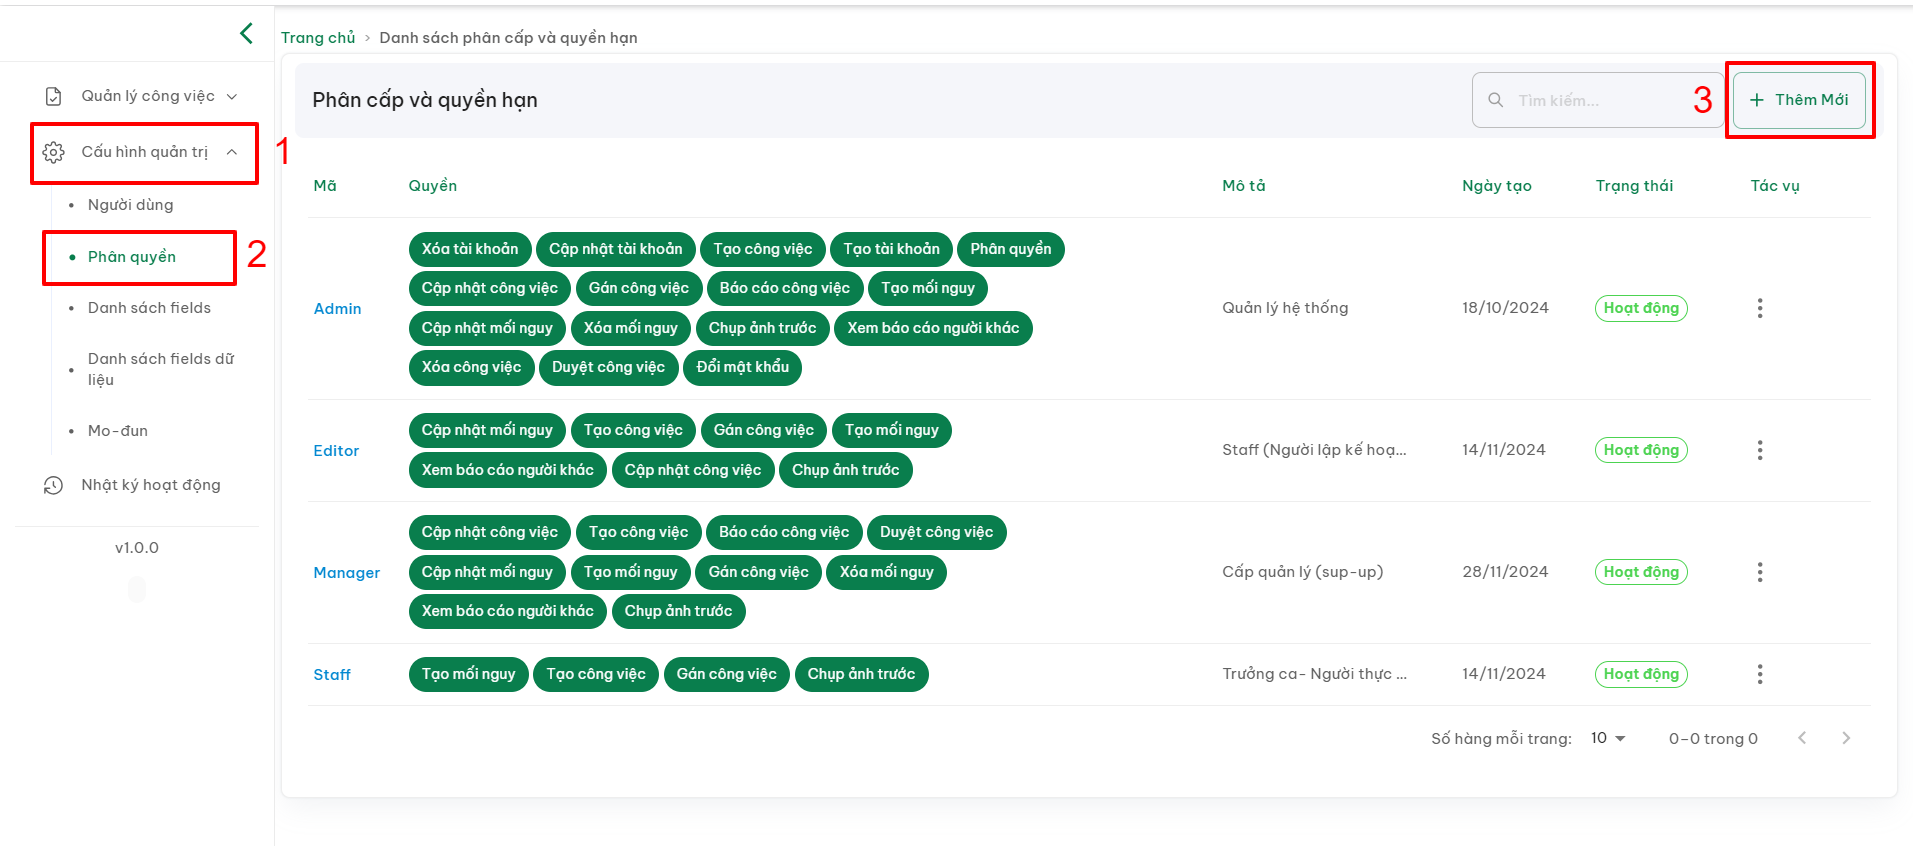Go to the previous page arrow
Viewport: 1913px width, 846px height.
coord(1802,738)
